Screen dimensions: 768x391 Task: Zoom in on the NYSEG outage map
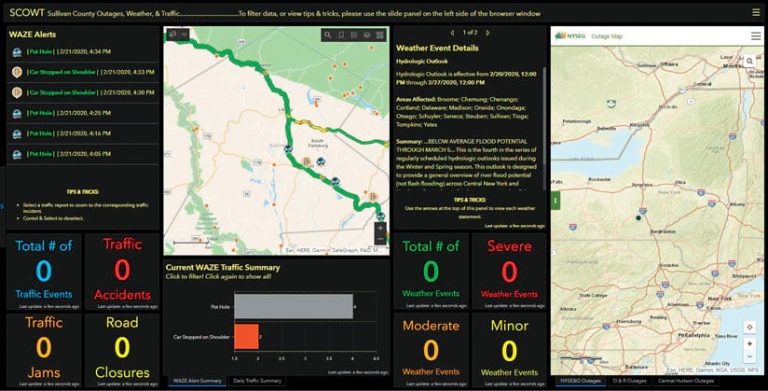pos(749,343)
